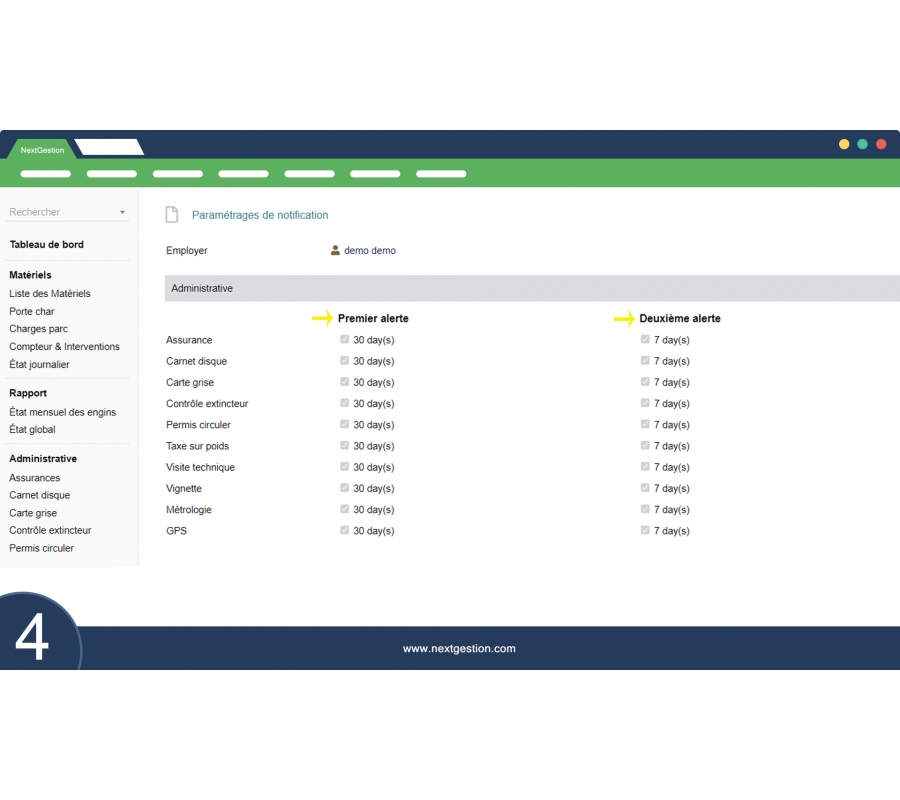Click the yellow arrow beside Premier alerte
Image resolution: width=900 pixels, height=800 pixels.
322,319
